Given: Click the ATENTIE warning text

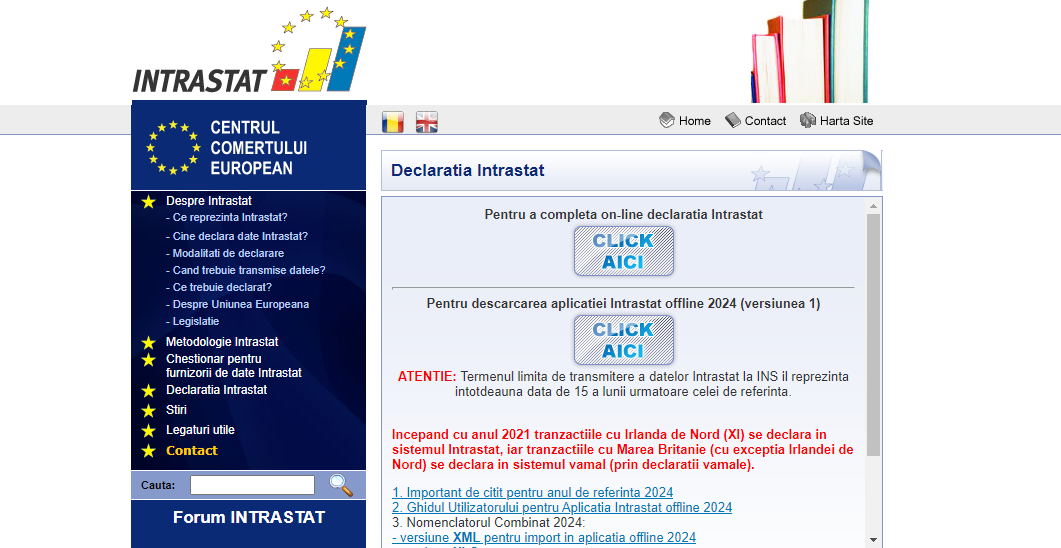Looking at the screenshot, I should tap(426, 377).
